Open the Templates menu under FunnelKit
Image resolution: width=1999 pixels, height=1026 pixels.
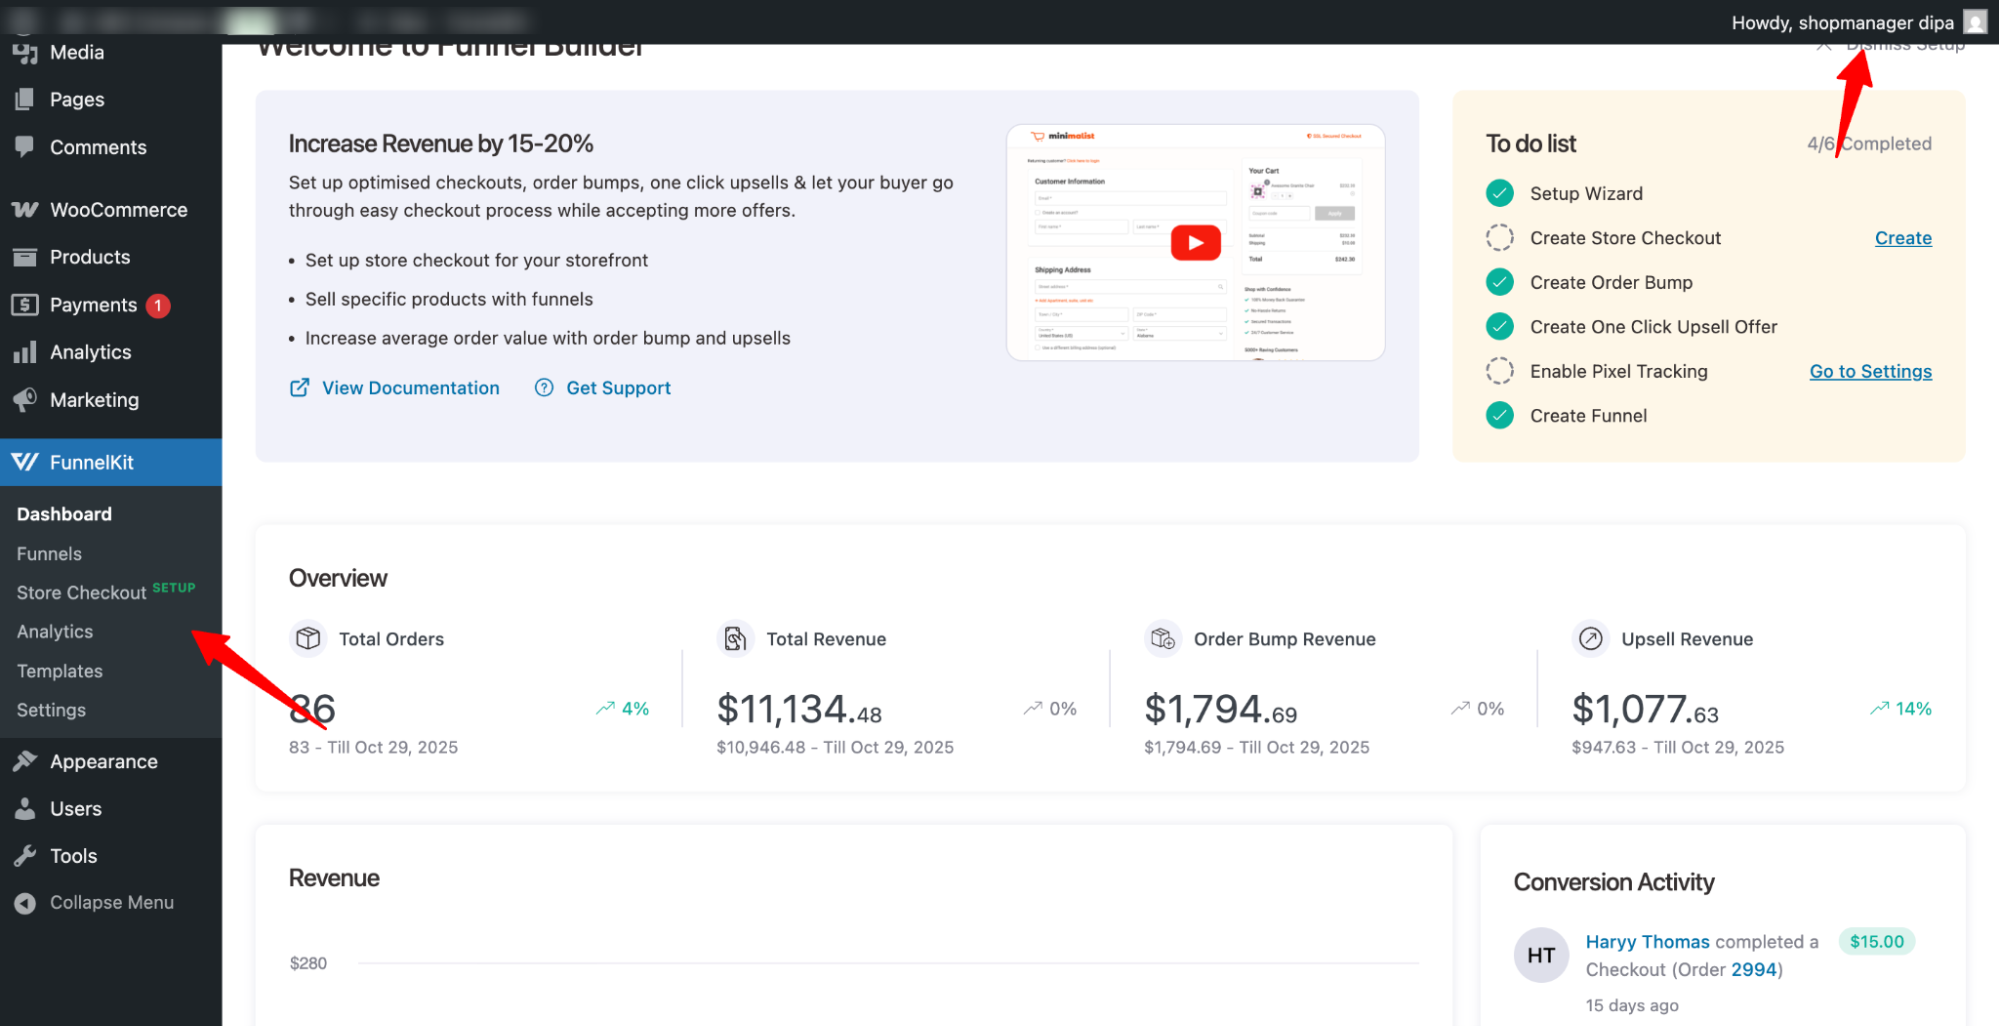[x=59, y=670]
